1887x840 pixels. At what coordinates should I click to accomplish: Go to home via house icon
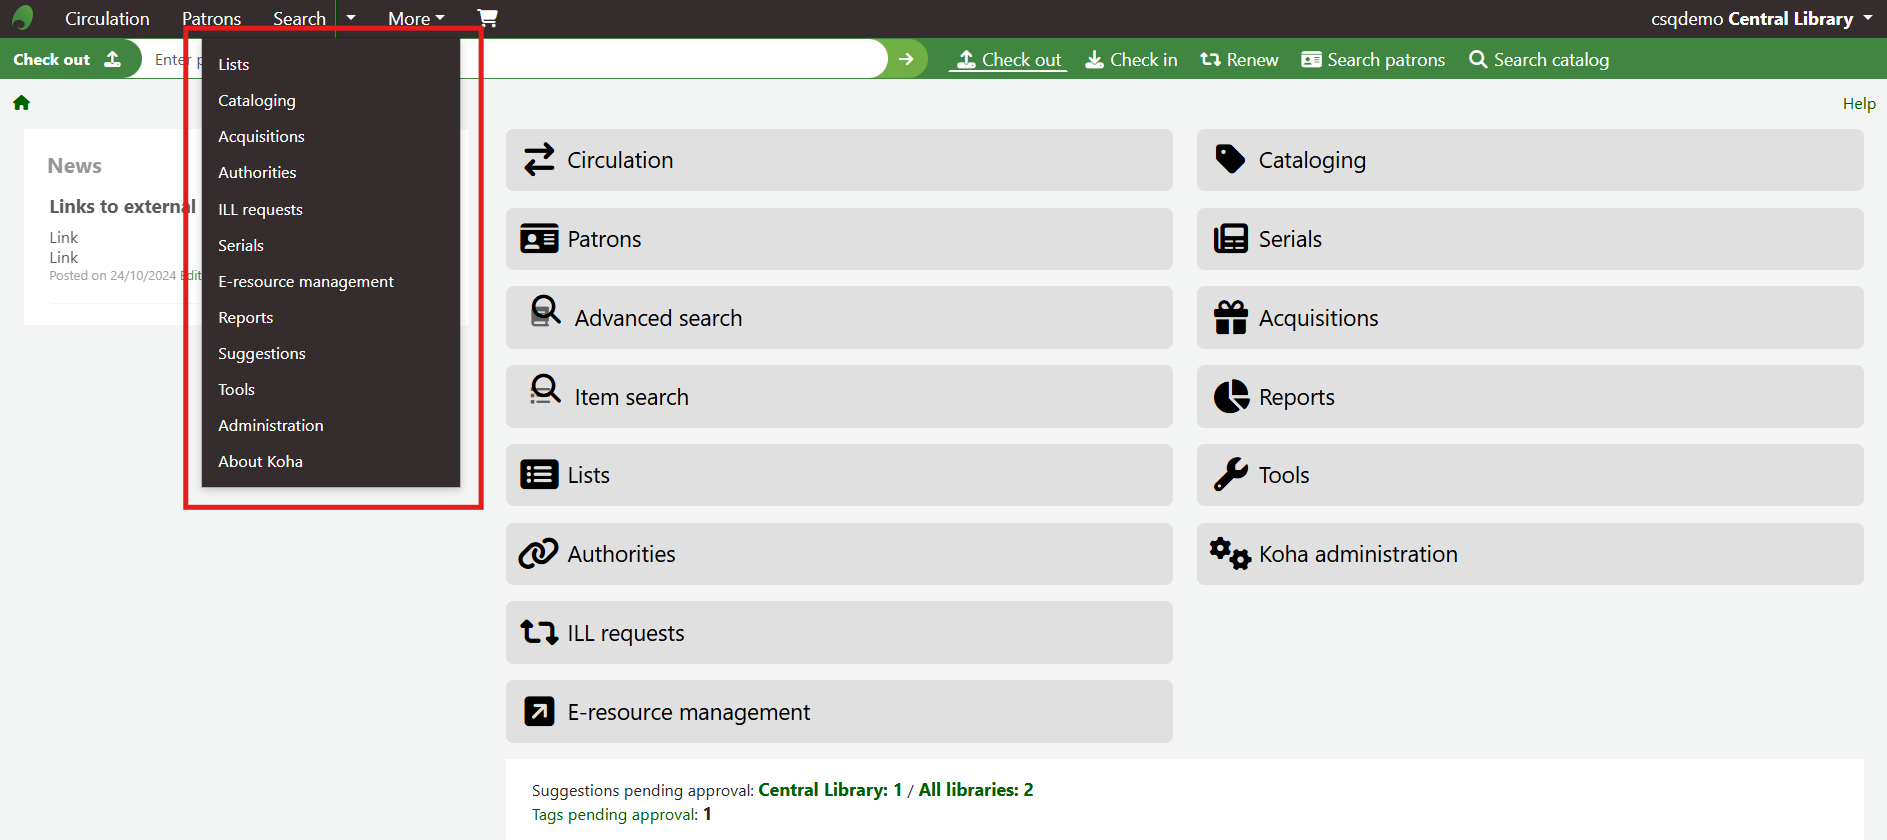tap(21, 103)
